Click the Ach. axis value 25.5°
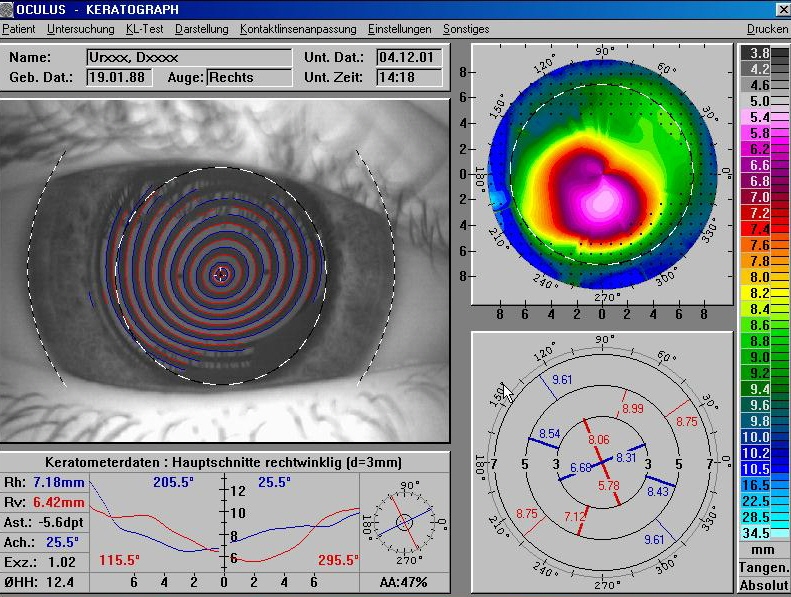This screenshot has height=597, width=791. click(63, 542)
